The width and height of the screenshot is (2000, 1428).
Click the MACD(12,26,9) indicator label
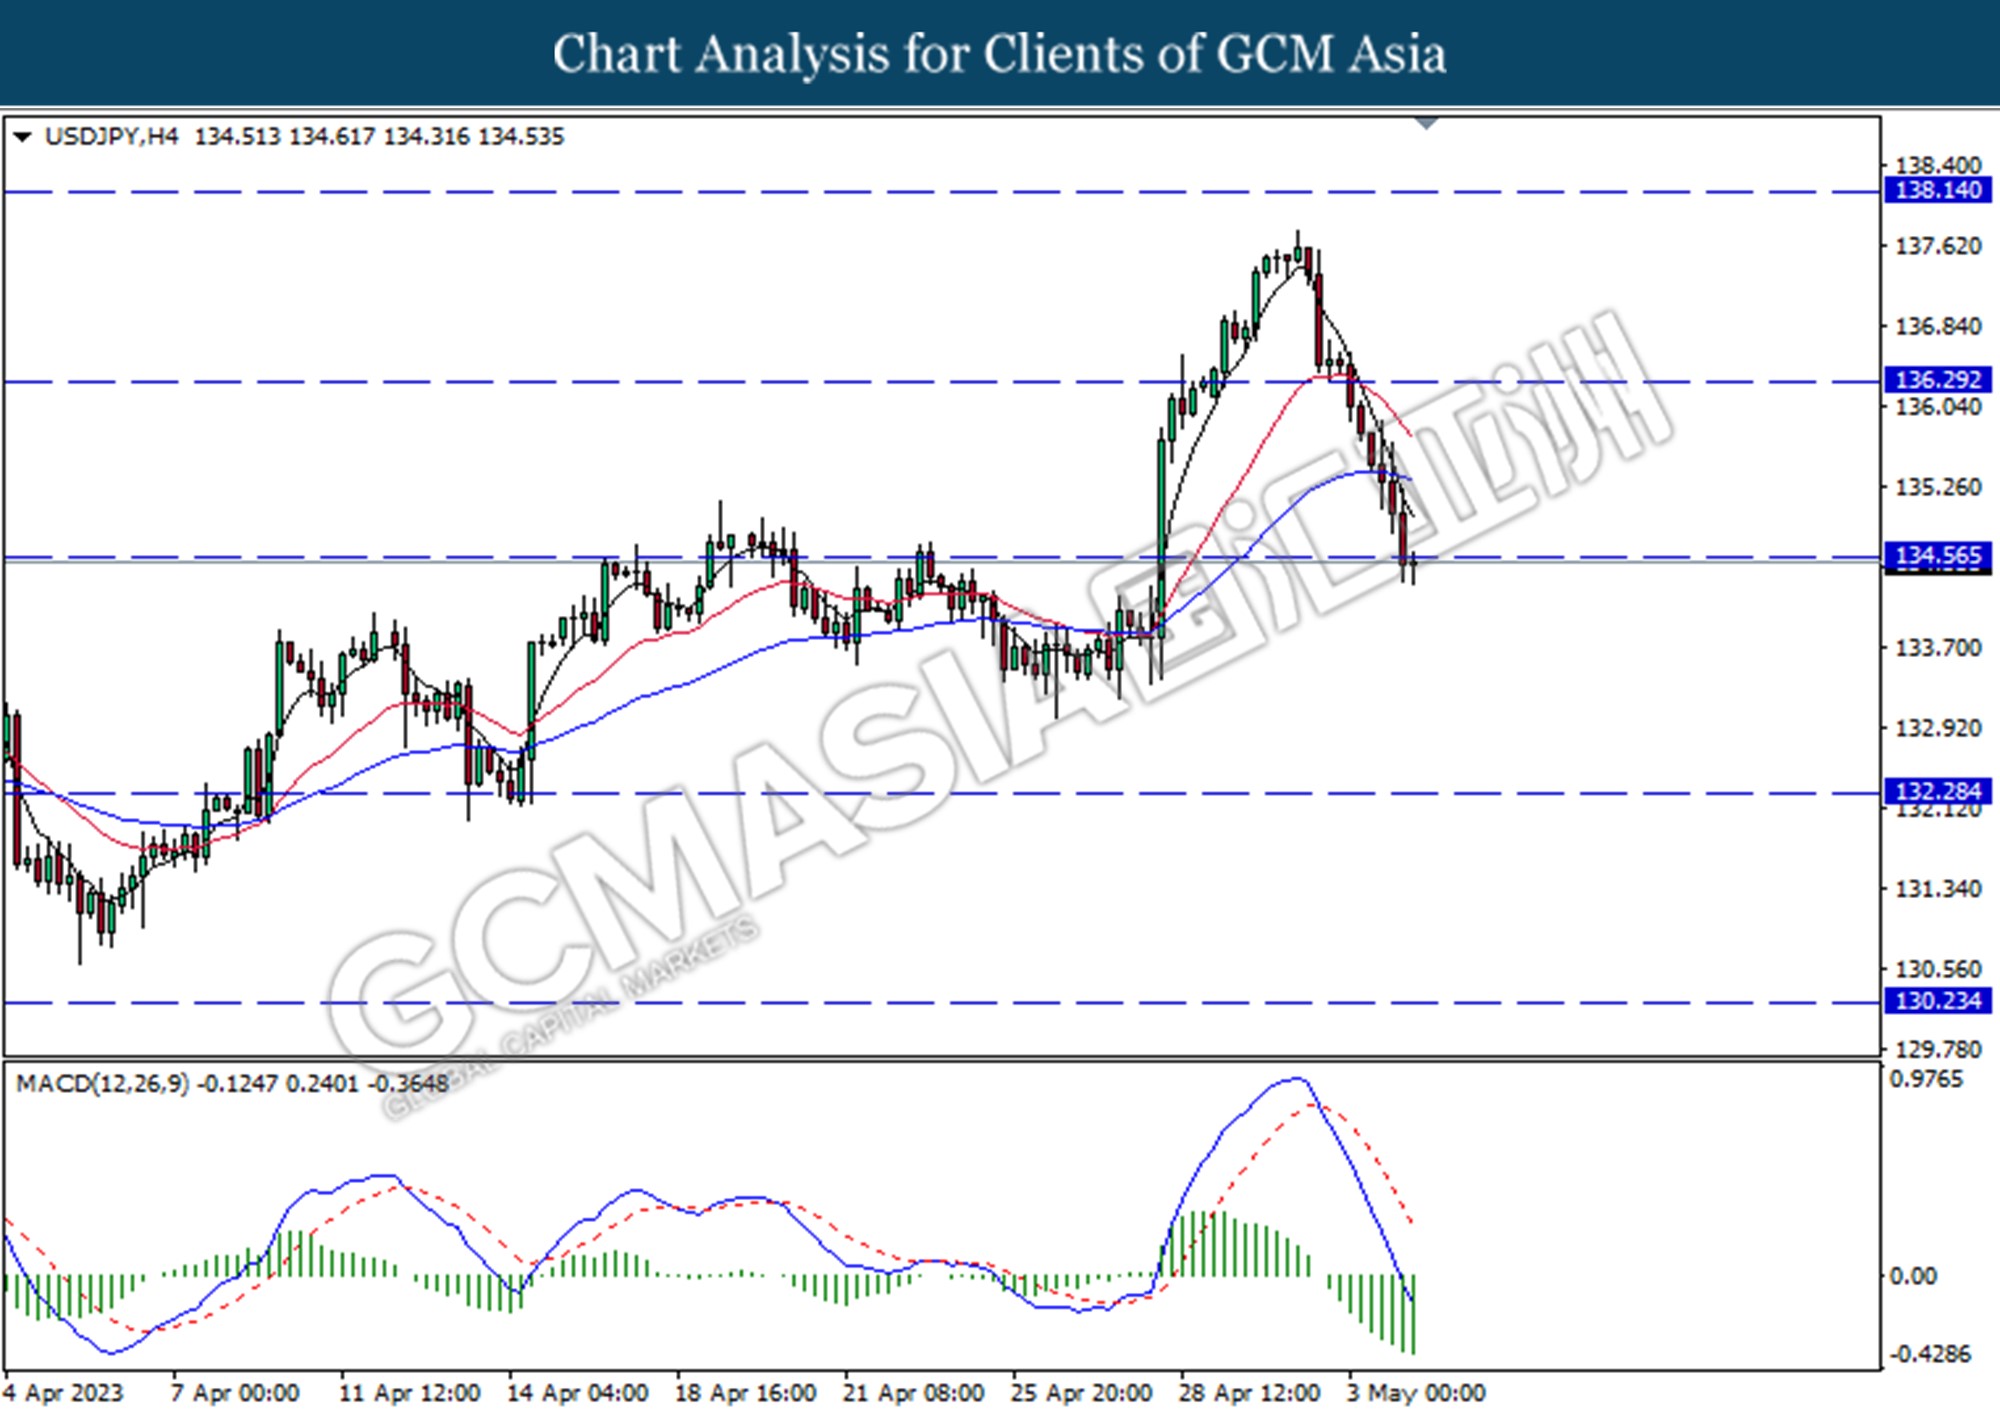pos(103,1084)
